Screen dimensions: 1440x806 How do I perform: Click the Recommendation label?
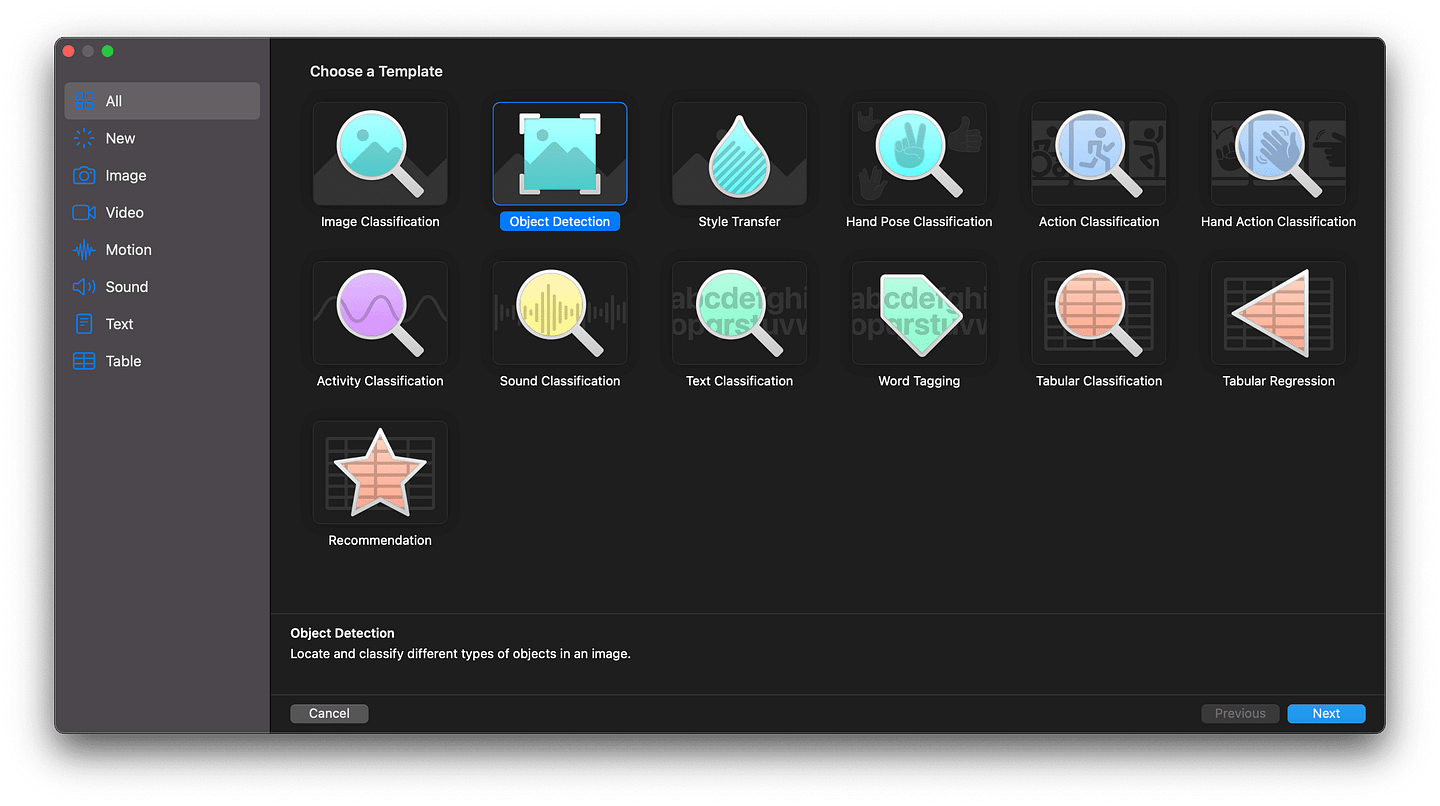click(380, 540)
